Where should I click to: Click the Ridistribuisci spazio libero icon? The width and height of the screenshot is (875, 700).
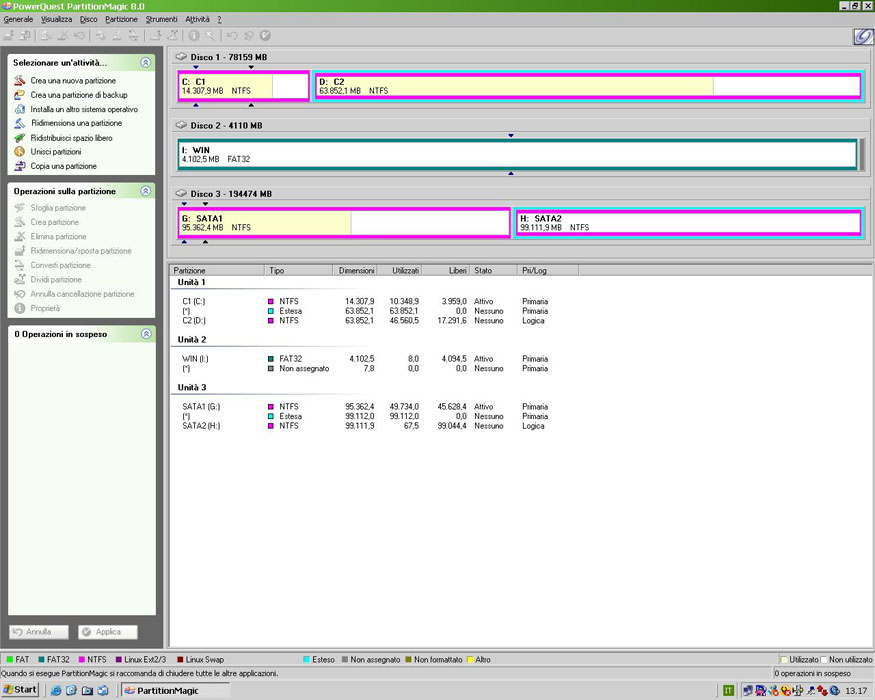click(20, 138)
